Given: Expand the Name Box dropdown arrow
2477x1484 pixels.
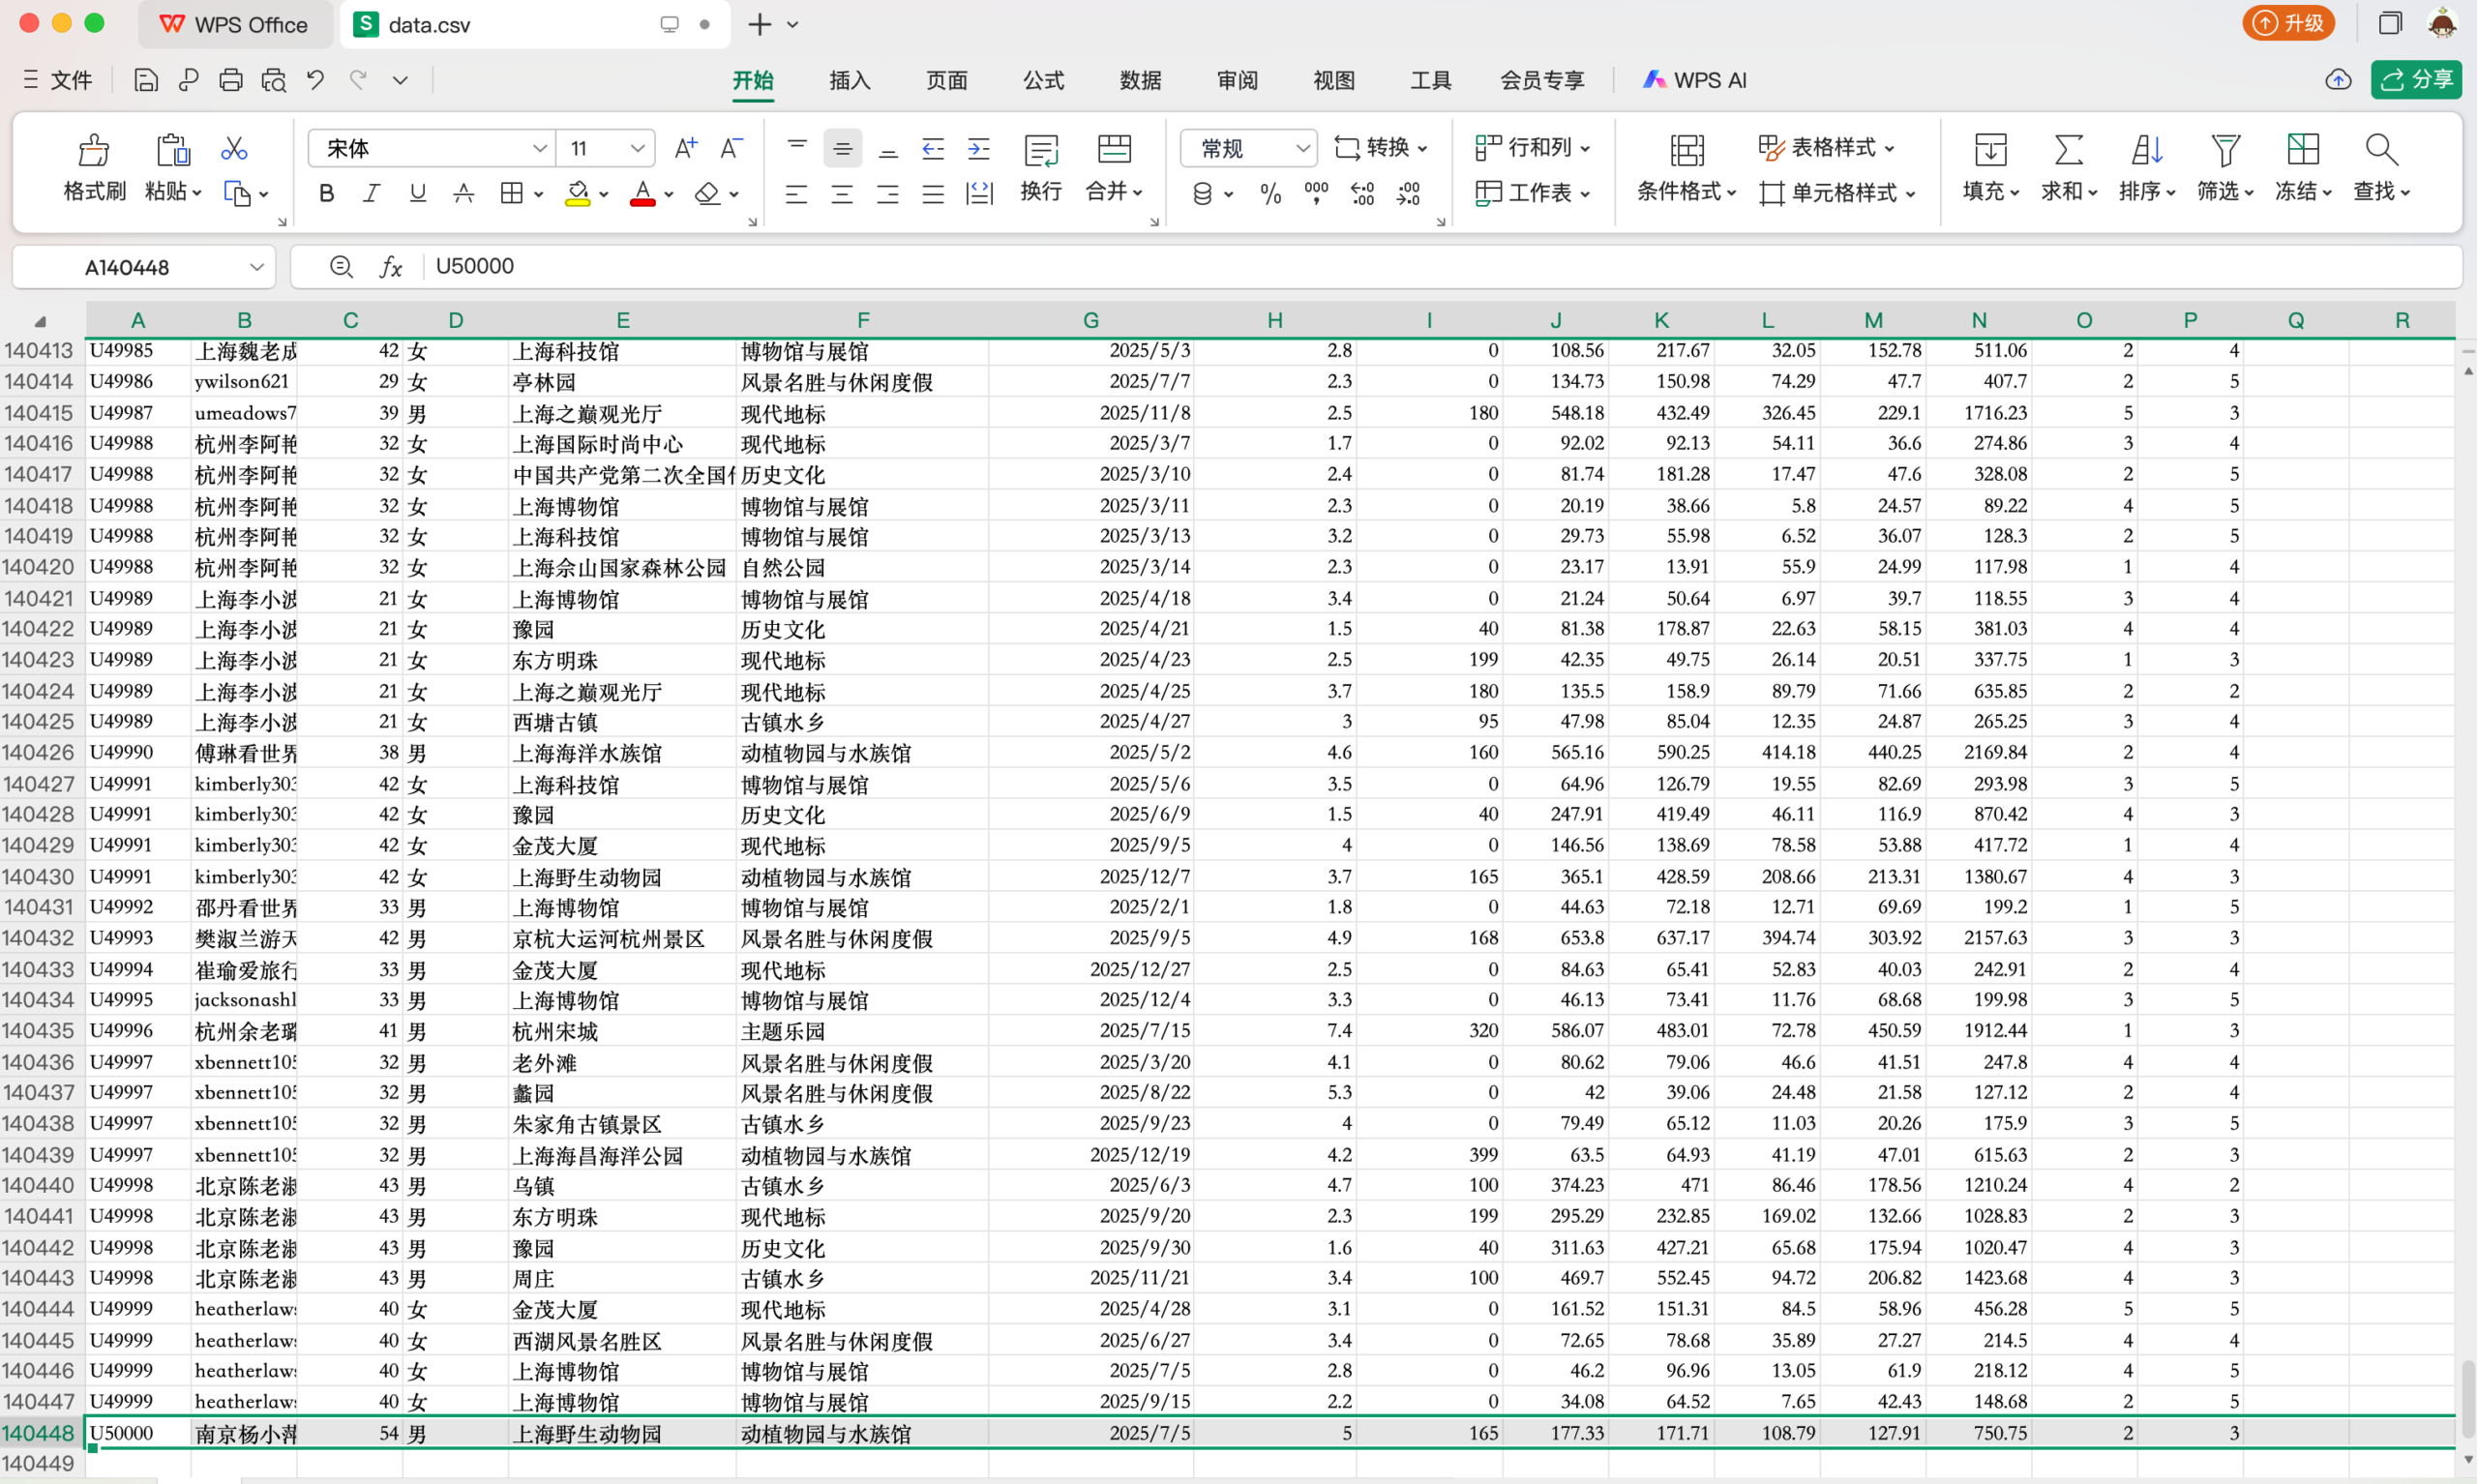Looking at the screenshot, I should 256,266.
